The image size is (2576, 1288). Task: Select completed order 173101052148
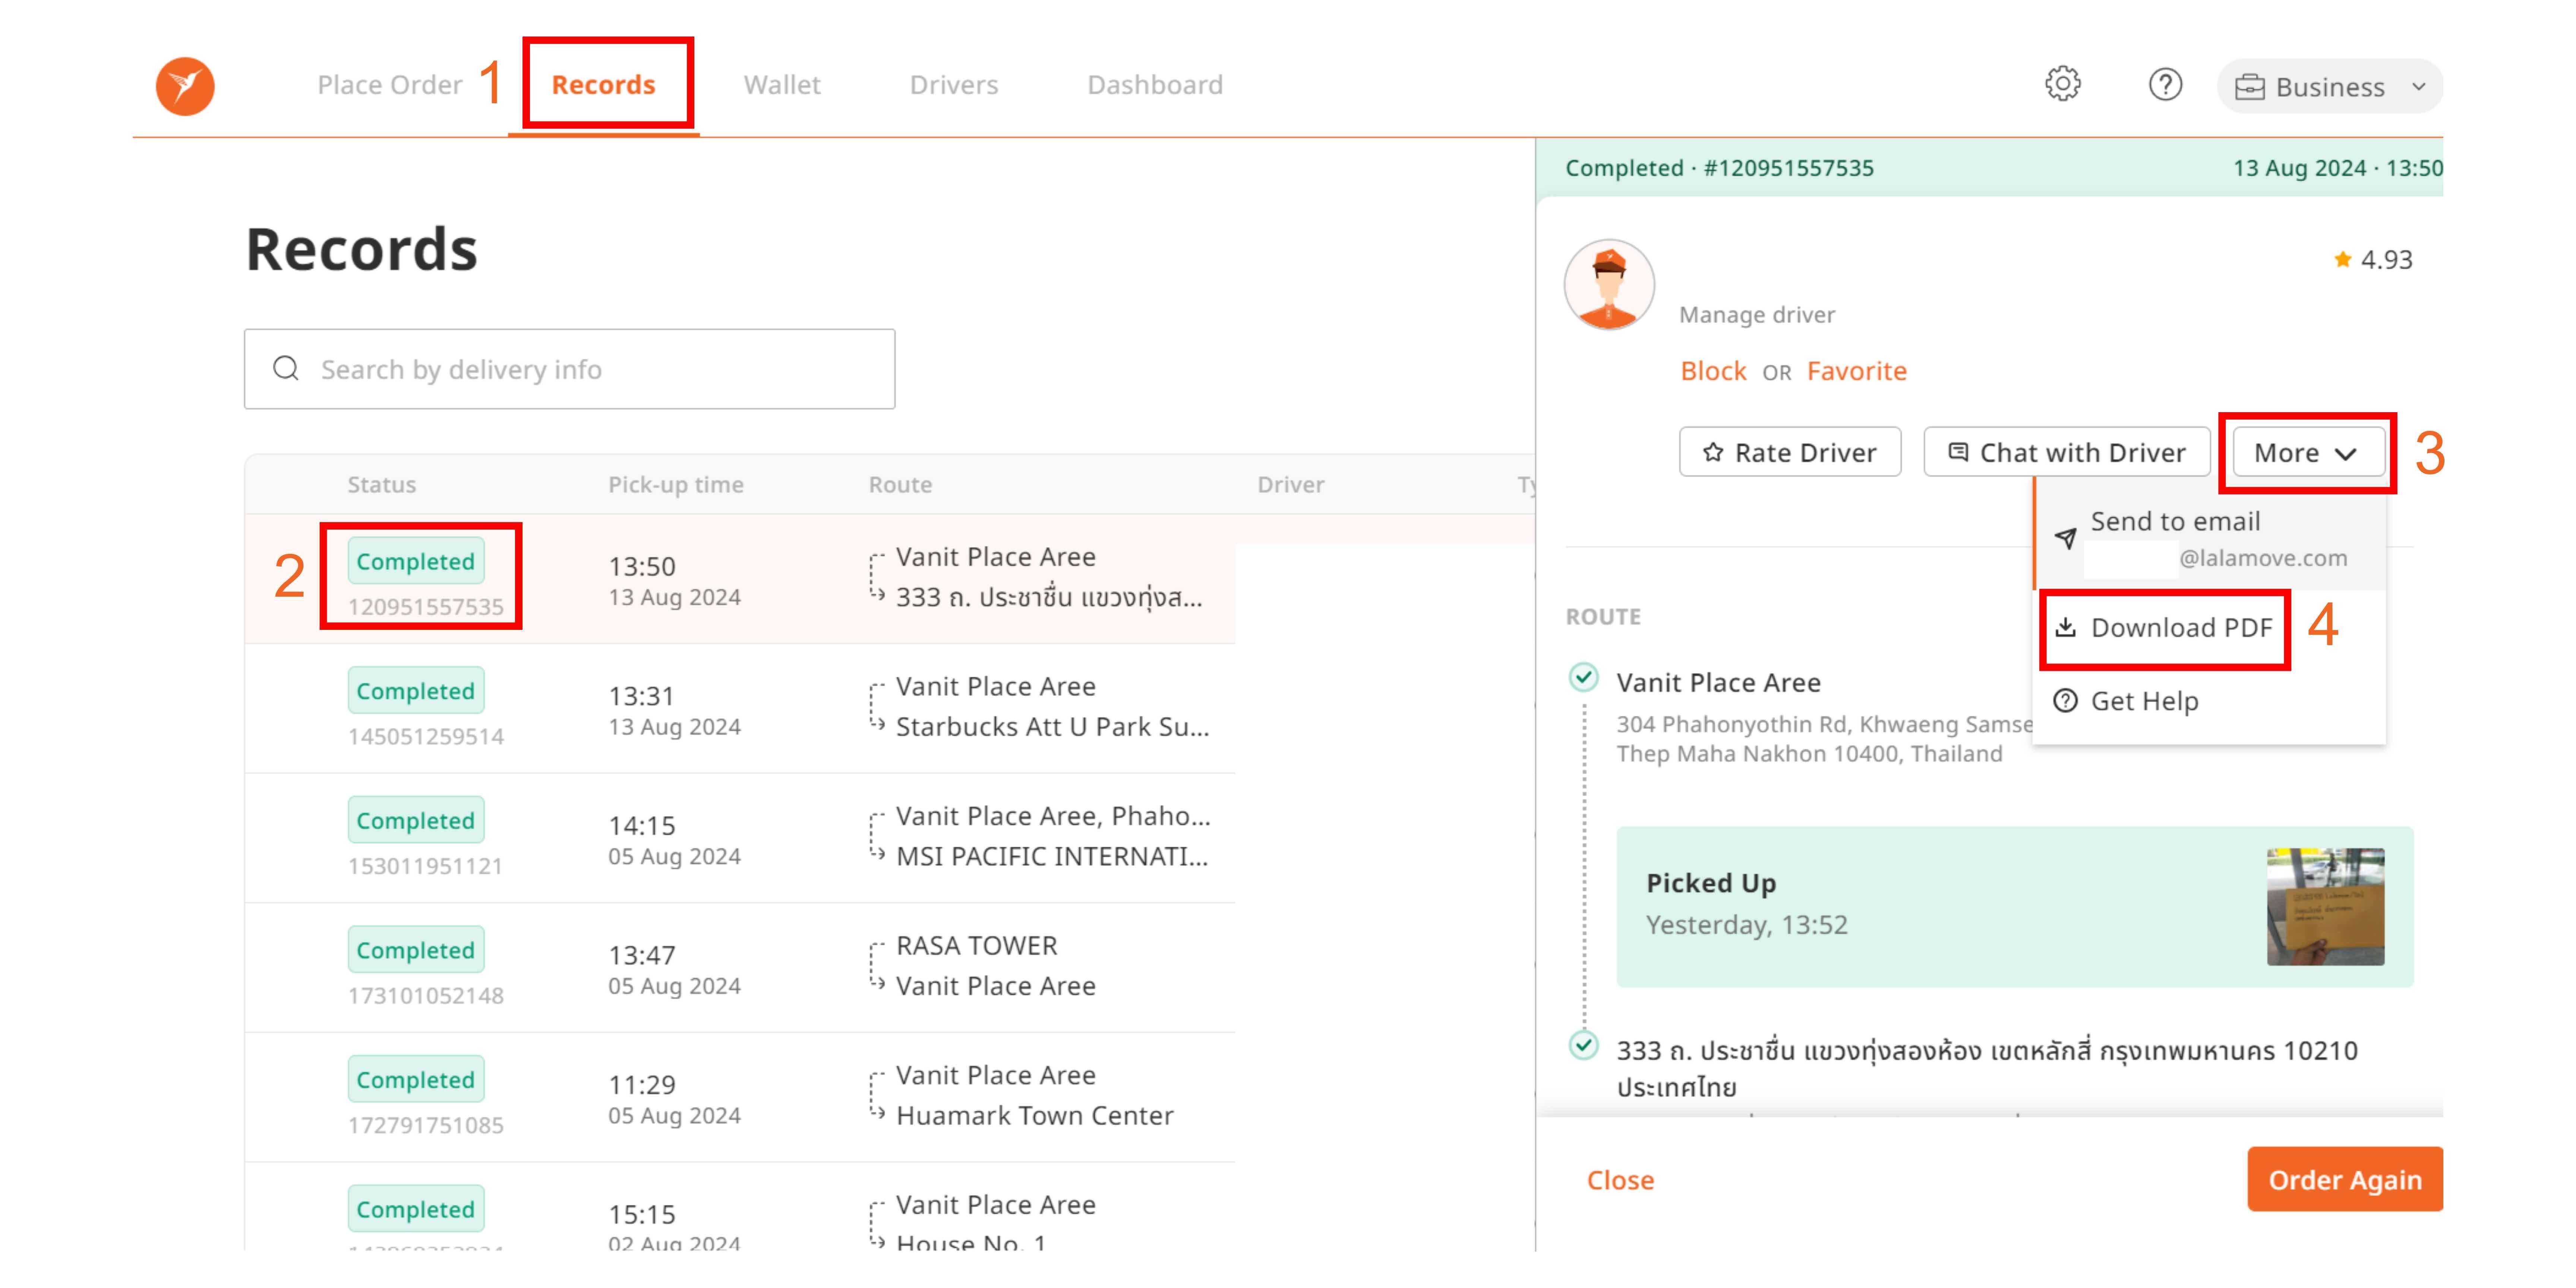[x=740, y=968]
